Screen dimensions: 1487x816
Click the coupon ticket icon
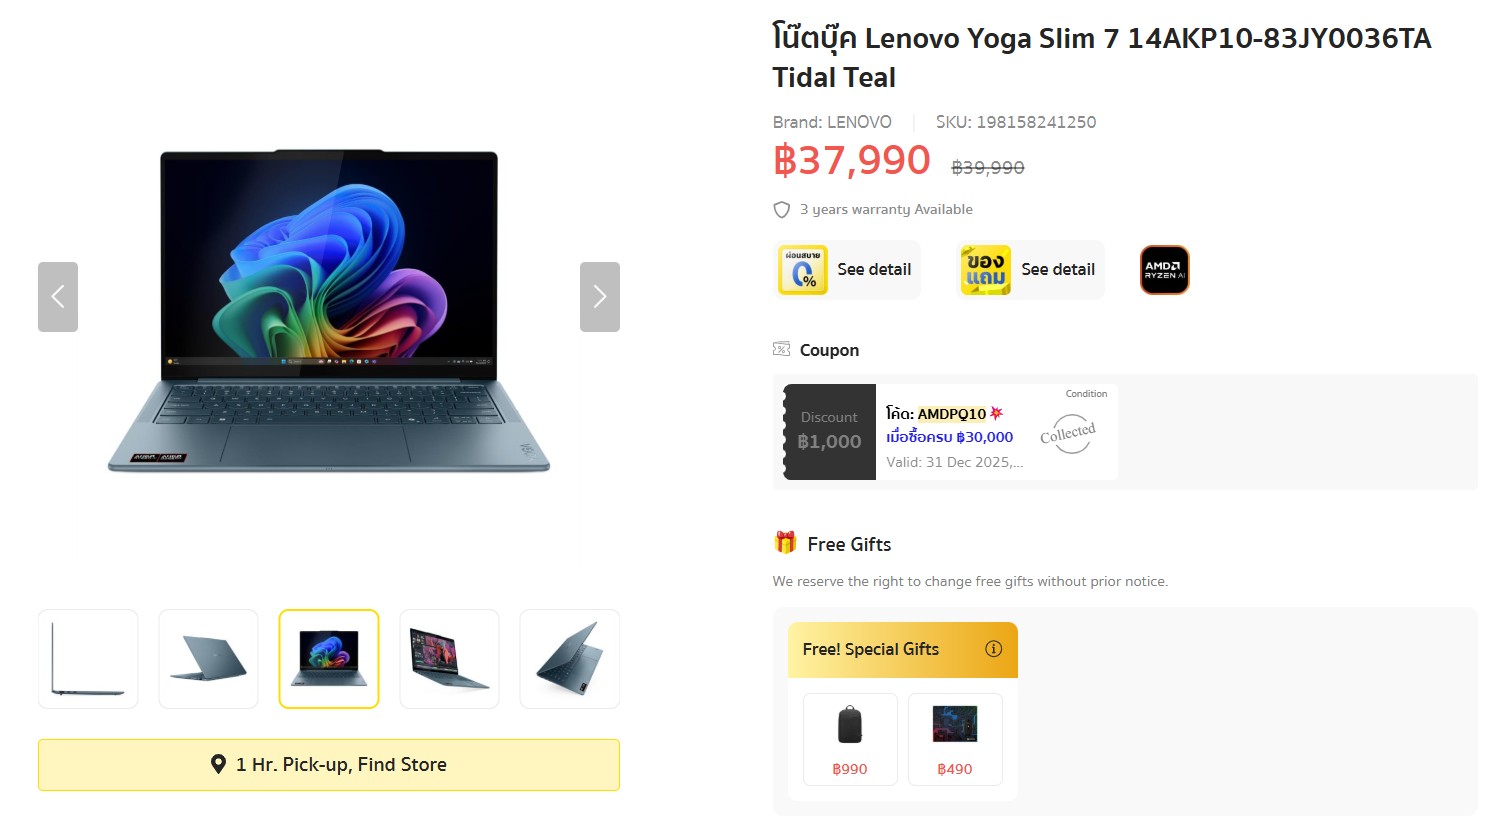coord(781,349)
